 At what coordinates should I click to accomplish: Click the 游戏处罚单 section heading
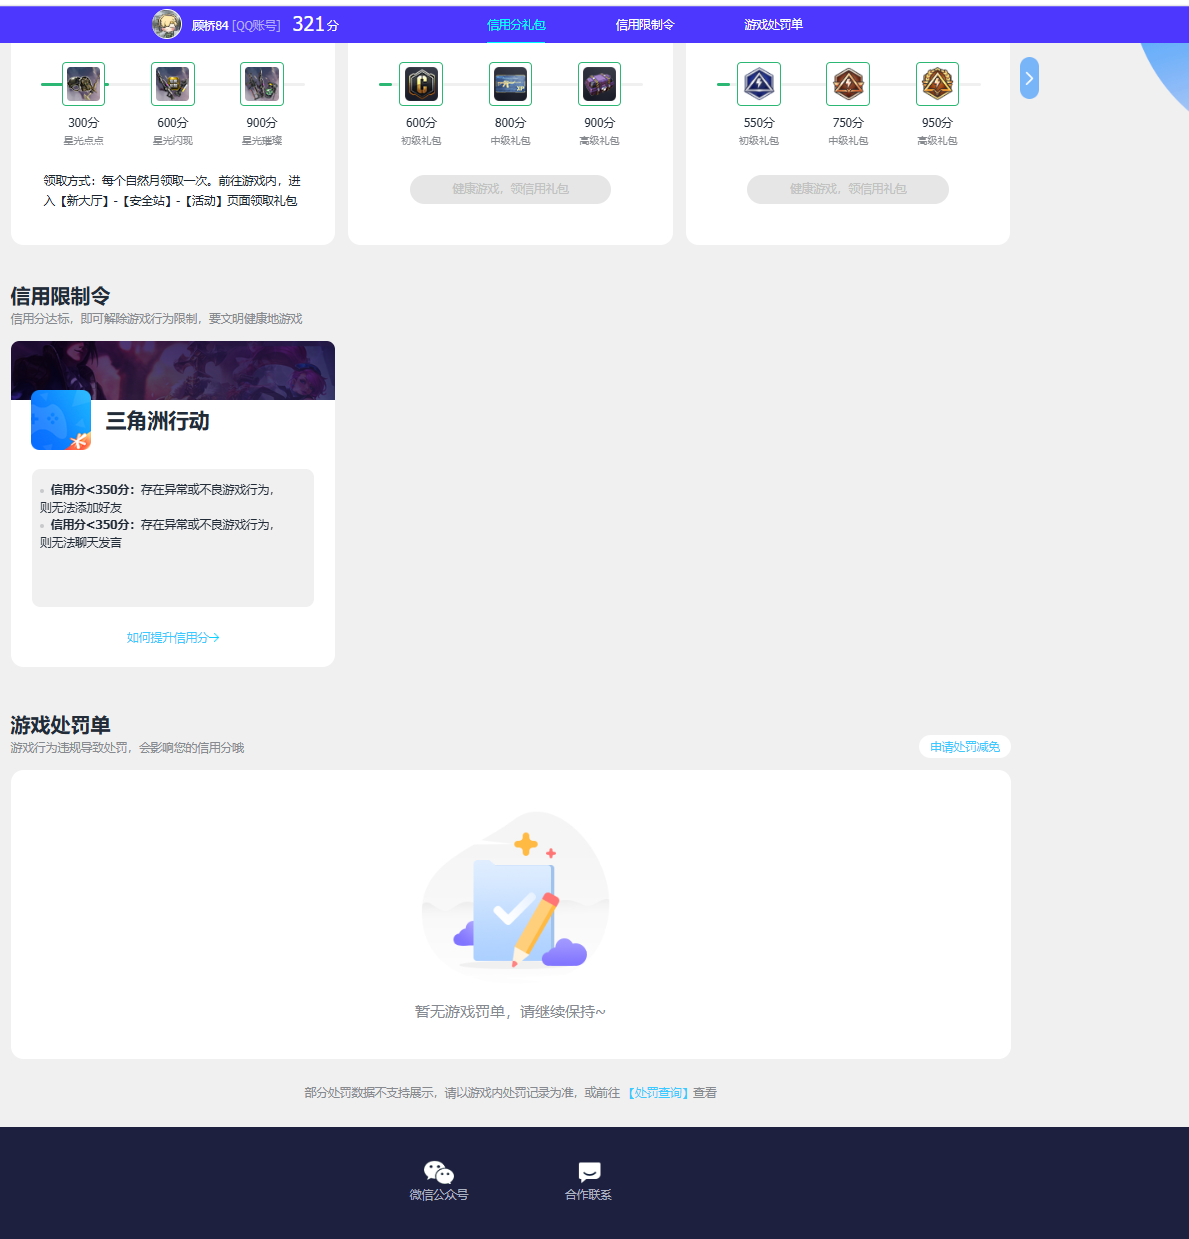tap(60, 725)
